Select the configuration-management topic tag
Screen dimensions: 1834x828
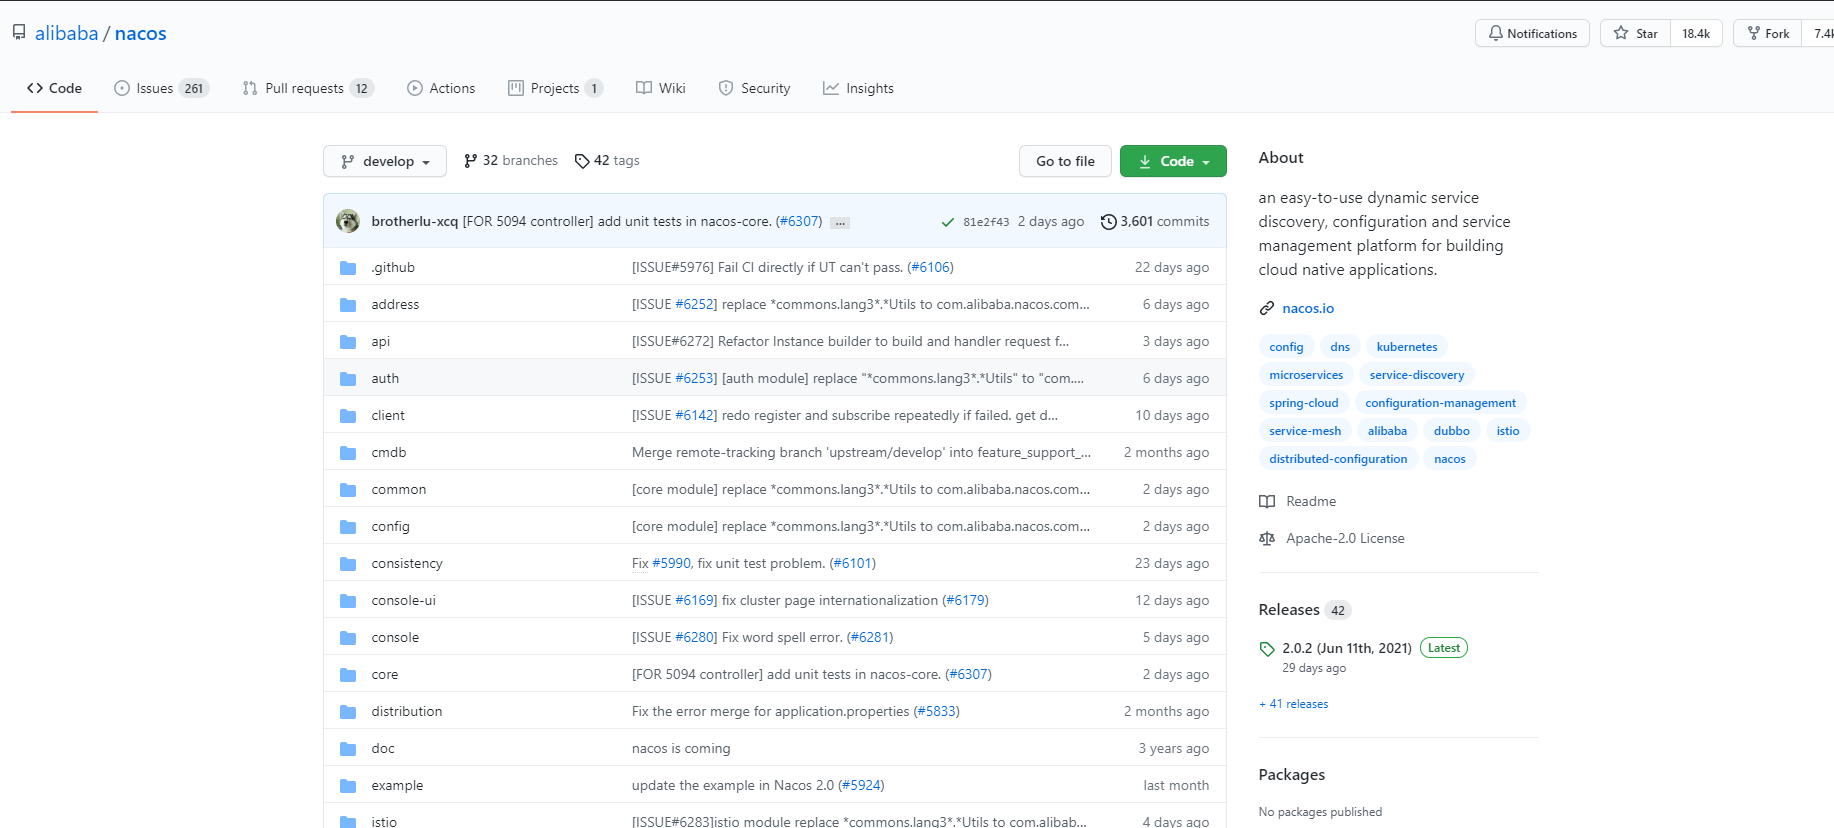tap(1441, 403)
